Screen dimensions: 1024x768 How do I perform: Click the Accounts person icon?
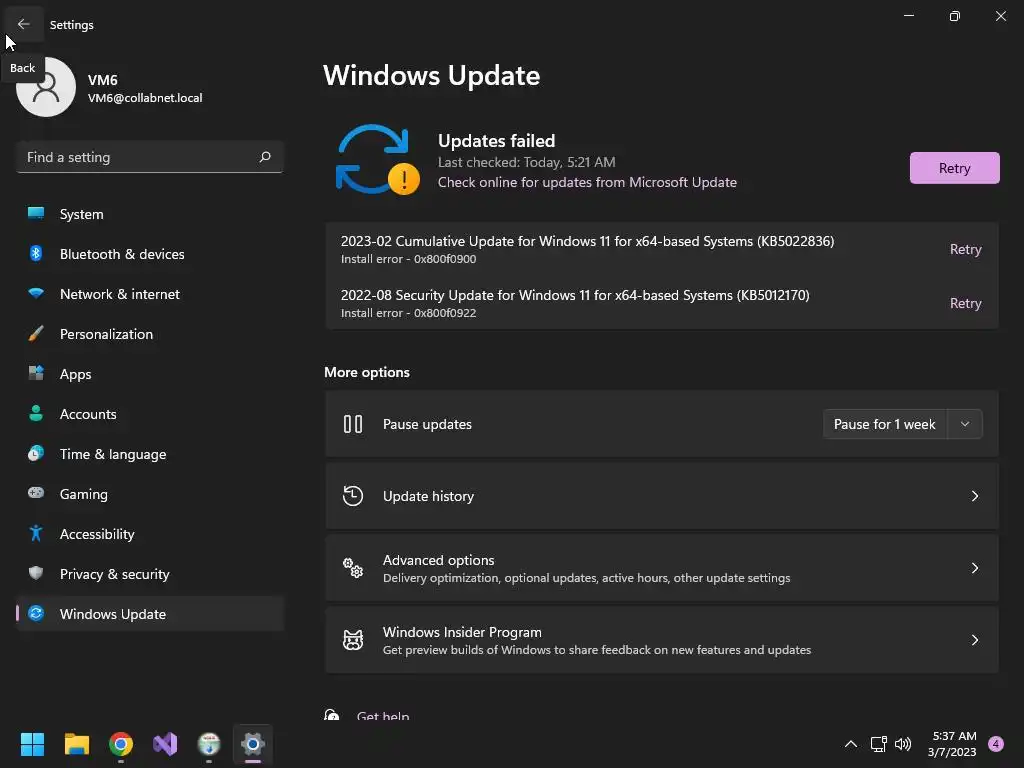coord(36,413)
